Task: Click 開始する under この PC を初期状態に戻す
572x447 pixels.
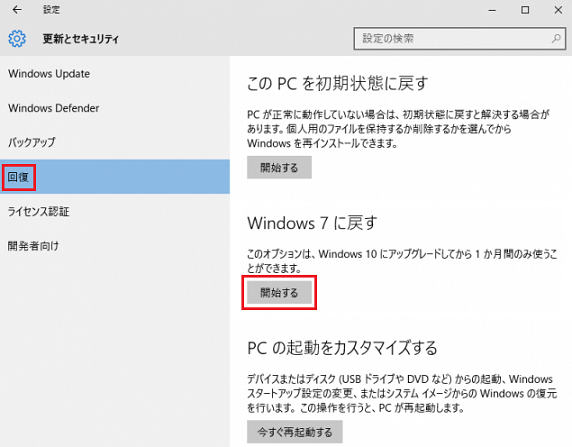Action: [x=279, y=167]
